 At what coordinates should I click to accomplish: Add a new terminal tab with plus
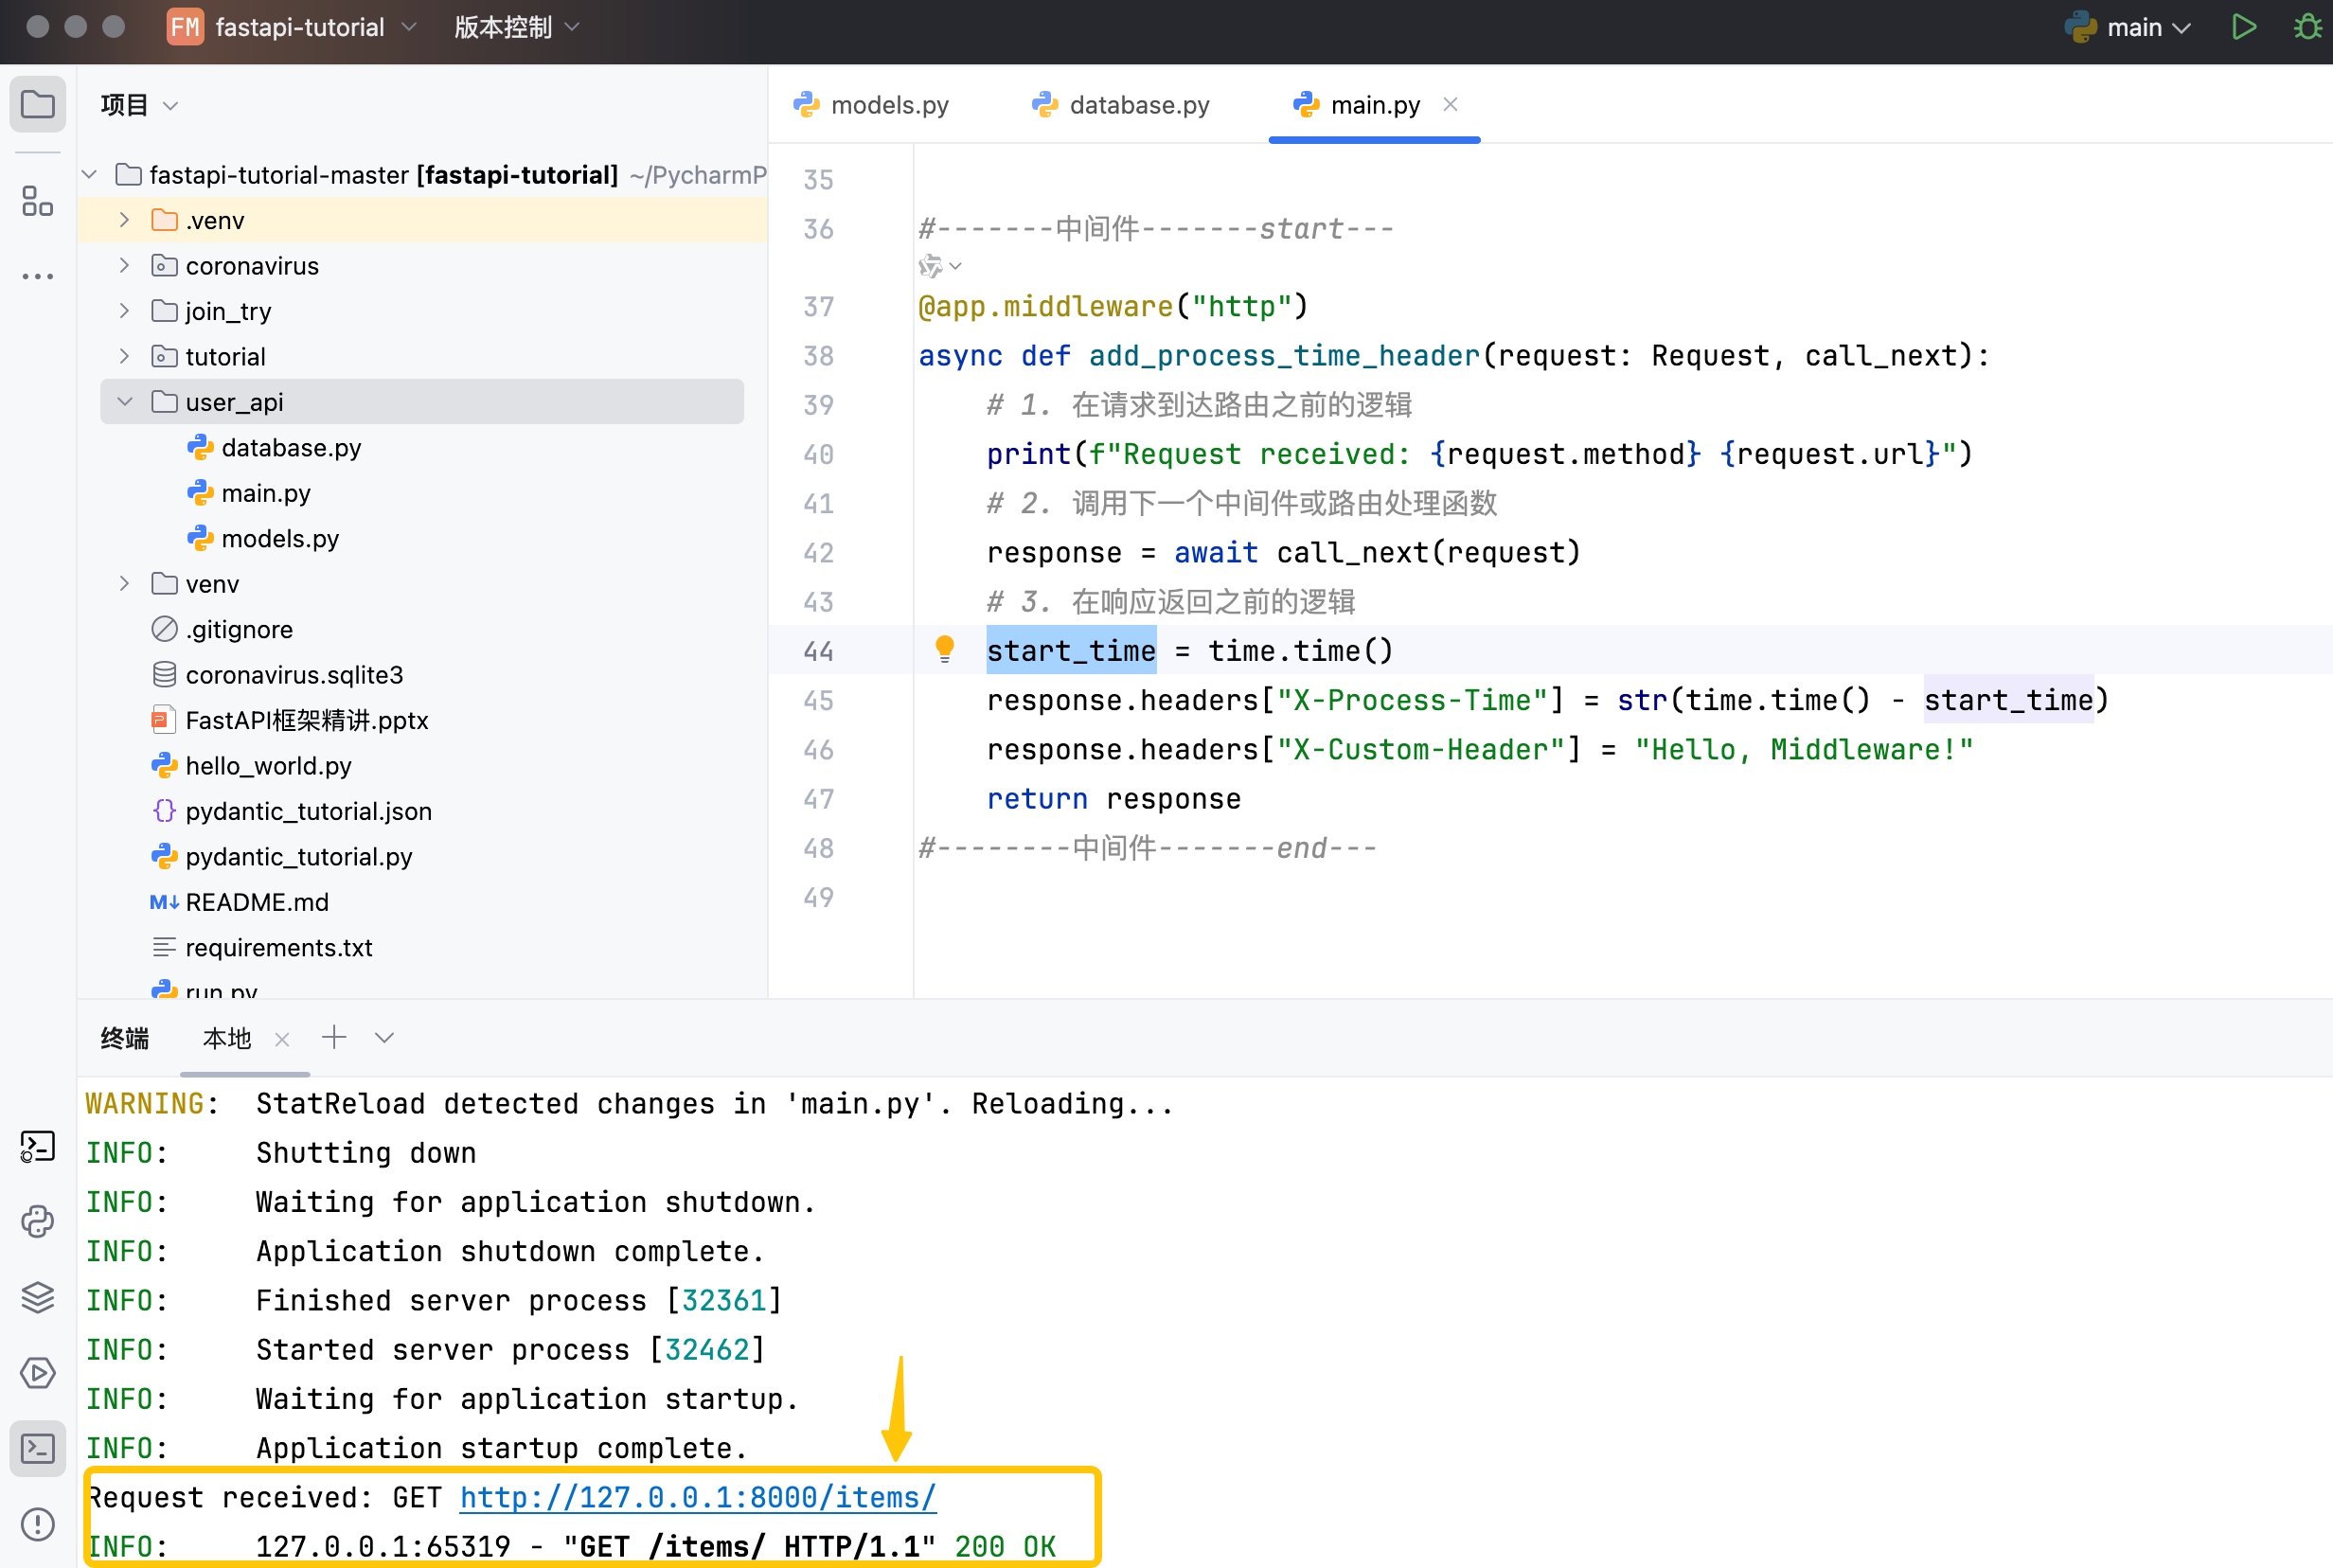pos(334,1037)
